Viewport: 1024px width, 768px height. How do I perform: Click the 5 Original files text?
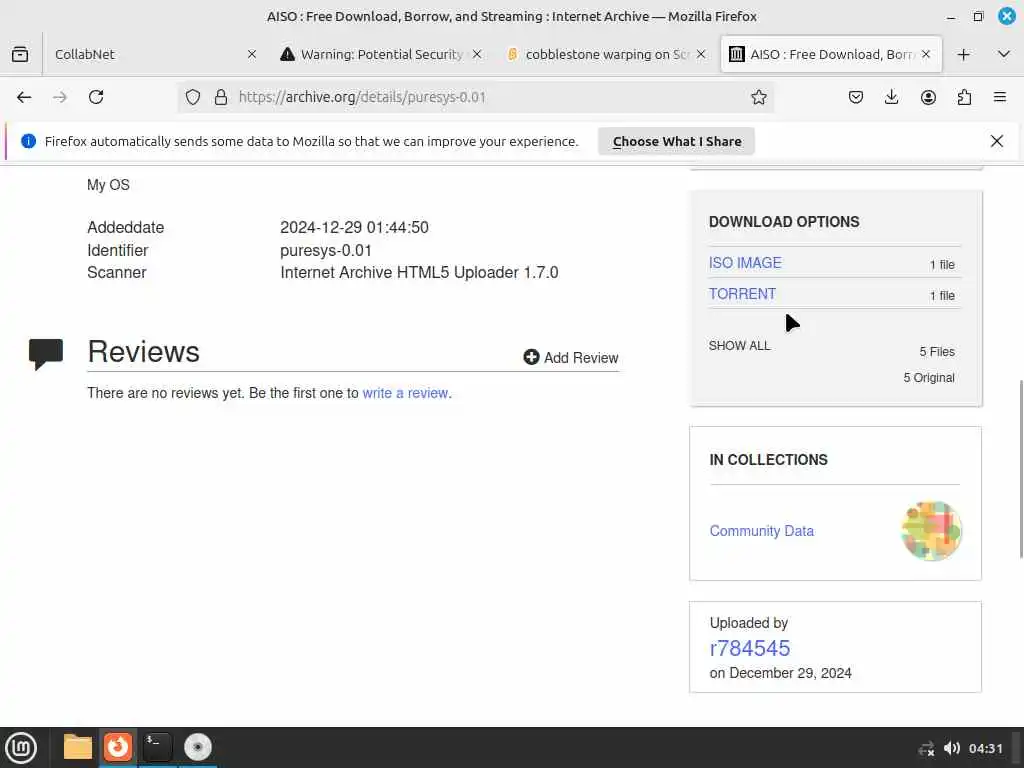[929, 377]
